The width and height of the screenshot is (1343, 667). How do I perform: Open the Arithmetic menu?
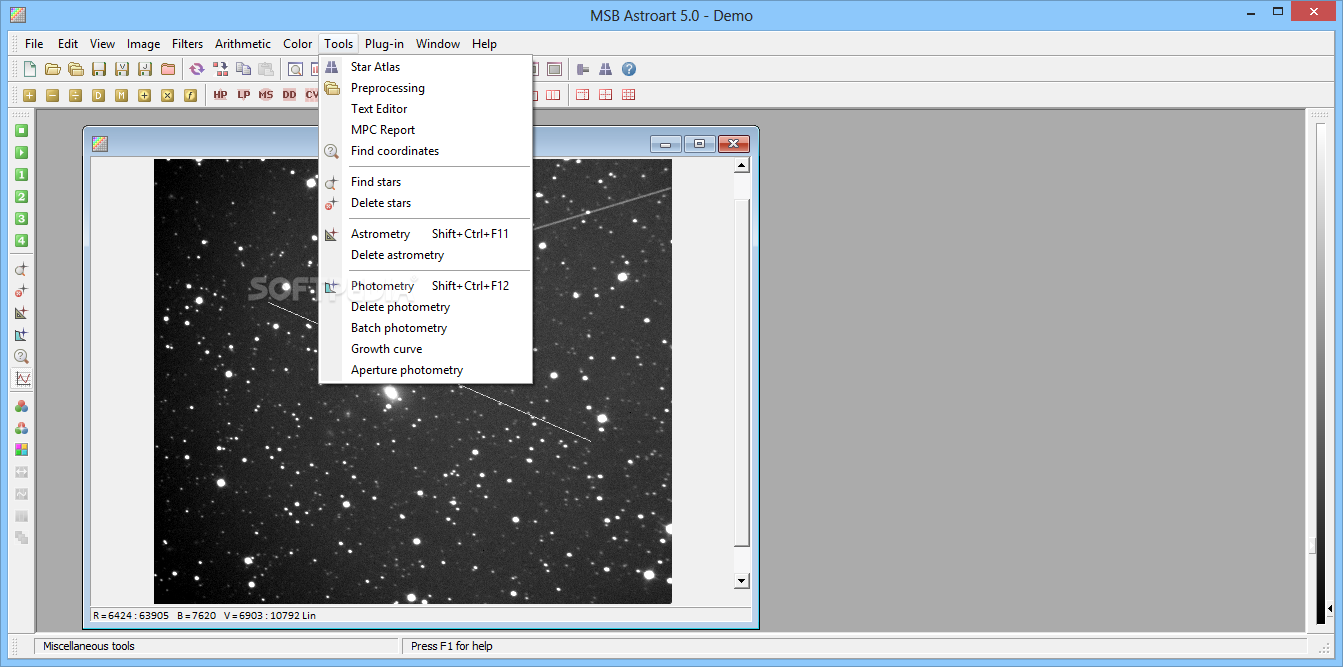(243, 44)
